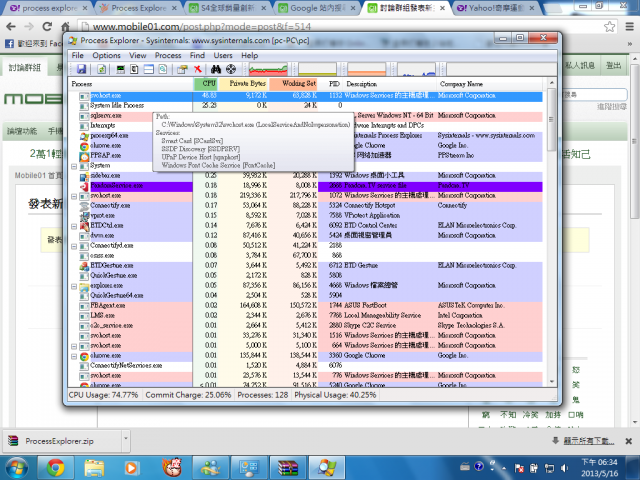The image size is (640, 480).
Task: Switch to the S4全球銷量創新 Chrome tab
Action: [x=228, y=8]
